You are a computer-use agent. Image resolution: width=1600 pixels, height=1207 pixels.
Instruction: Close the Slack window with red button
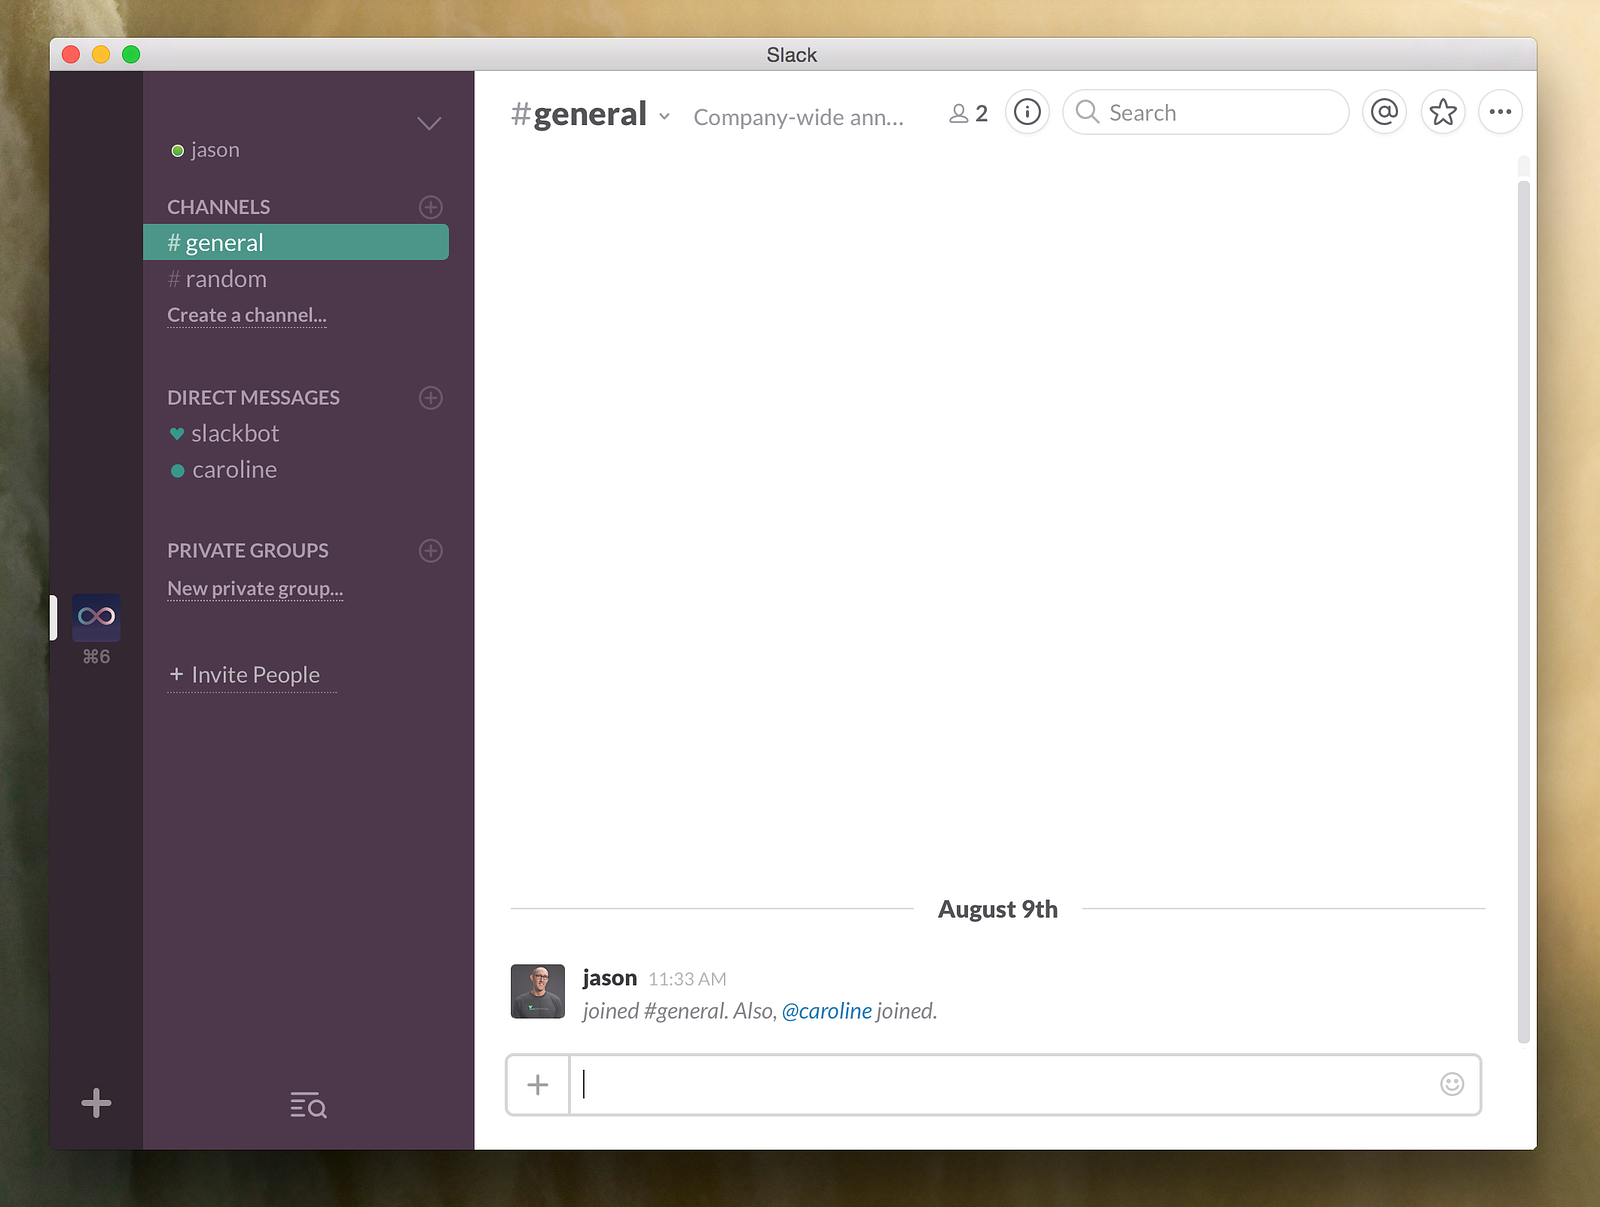71,54
